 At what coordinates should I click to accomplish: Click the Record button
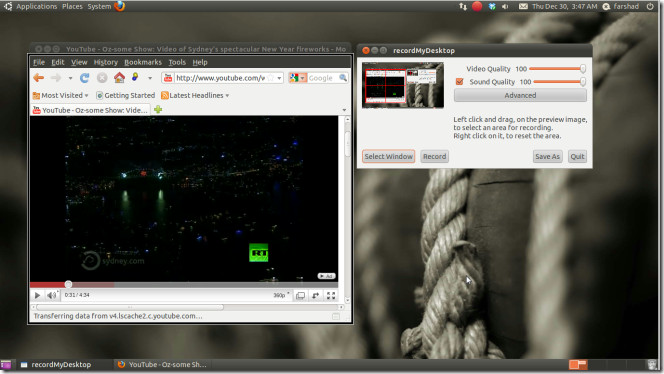pyautogui.click(x=434, y=156)
